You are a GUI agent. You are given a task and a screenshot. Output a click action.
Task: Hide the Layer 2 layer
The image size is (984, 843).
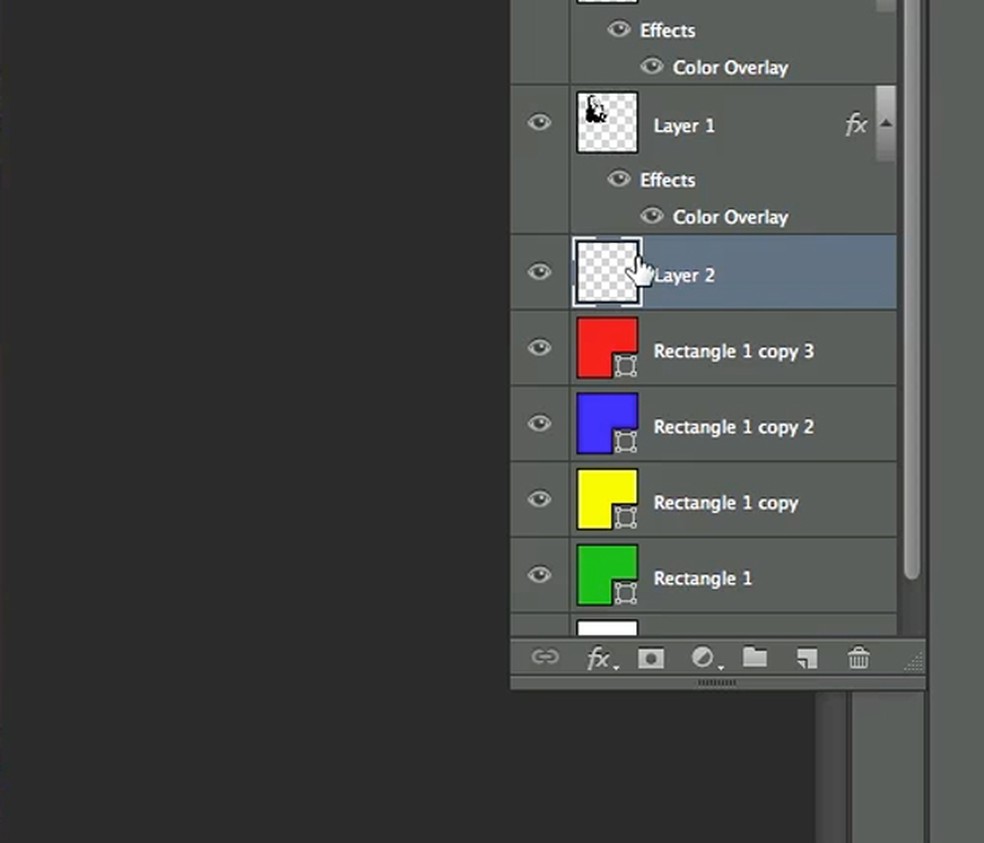pyautogui.click(x=539, y=272)
